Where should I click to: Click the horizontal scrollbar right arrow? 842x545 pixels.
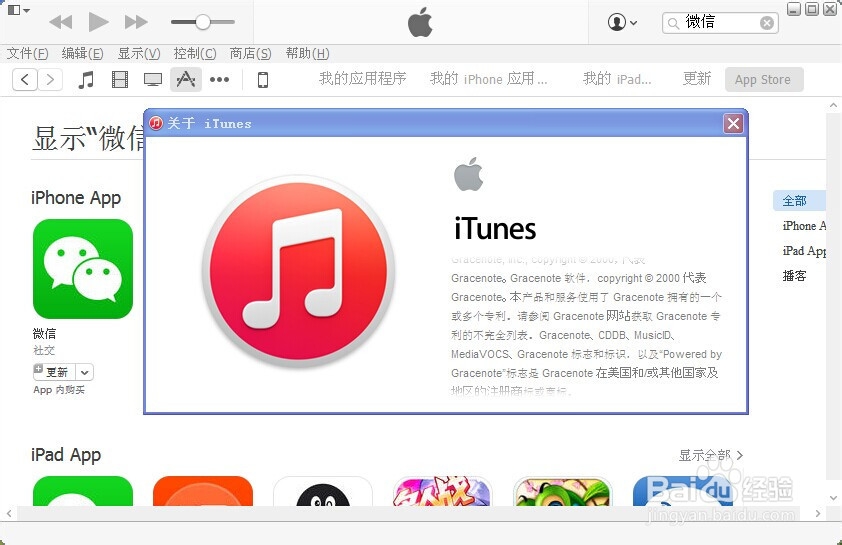(818, 514)
